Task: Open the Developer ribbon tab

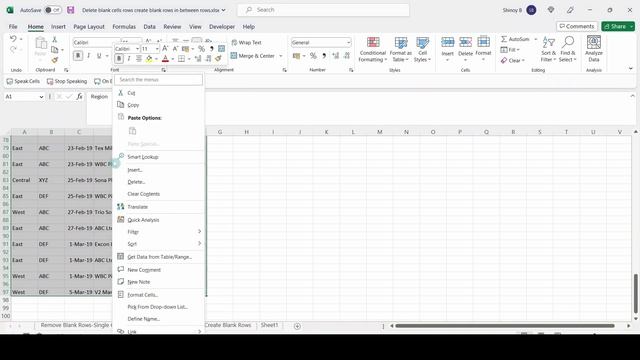Action: 222,27
